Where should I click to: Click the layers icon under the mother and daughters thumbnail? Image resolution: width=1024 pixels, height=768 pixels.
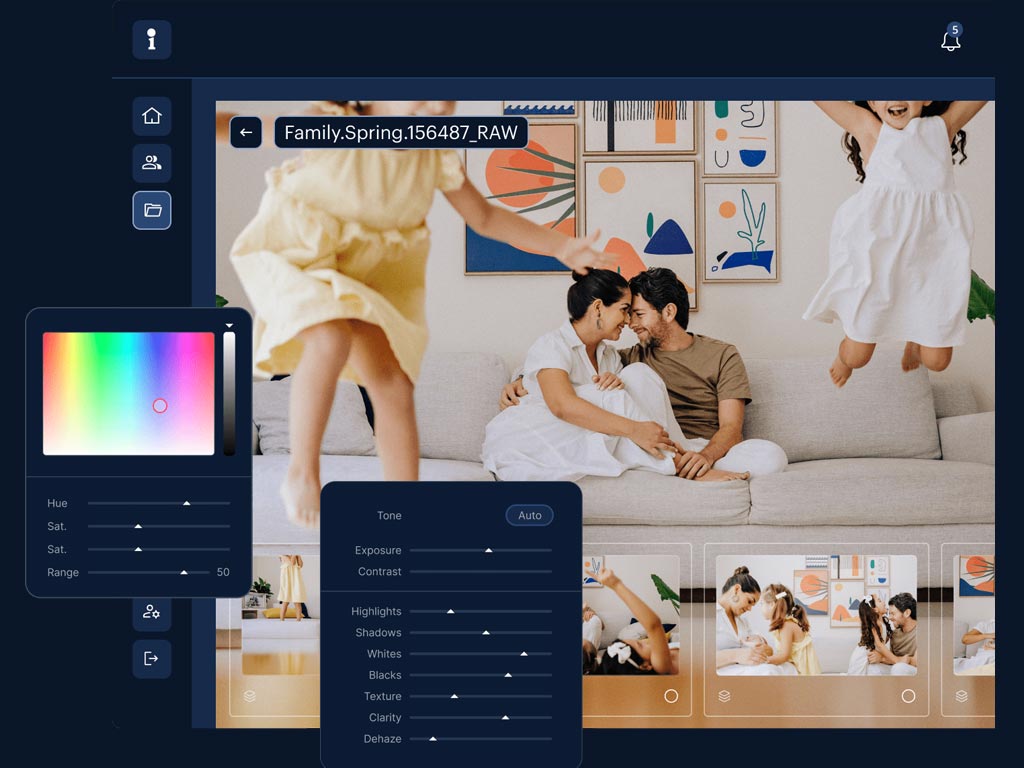(x=724, y=696)
